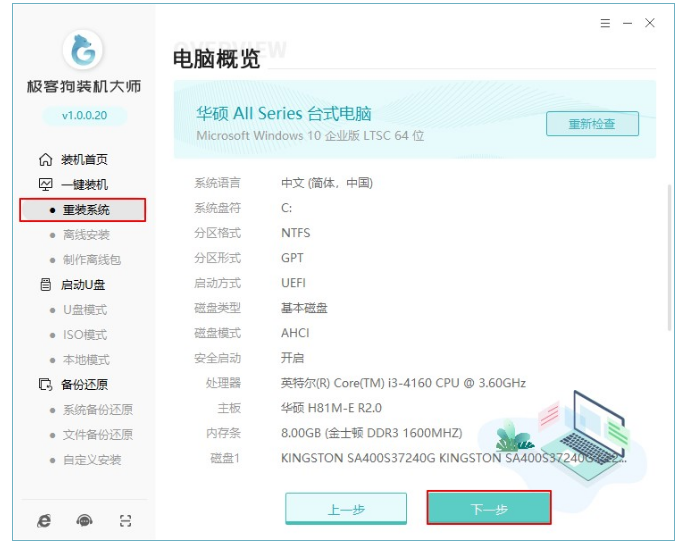The height and width of the screenshot is (547, 683).
Task: Expand the 备份还原 section
Action: coord(83,385)
